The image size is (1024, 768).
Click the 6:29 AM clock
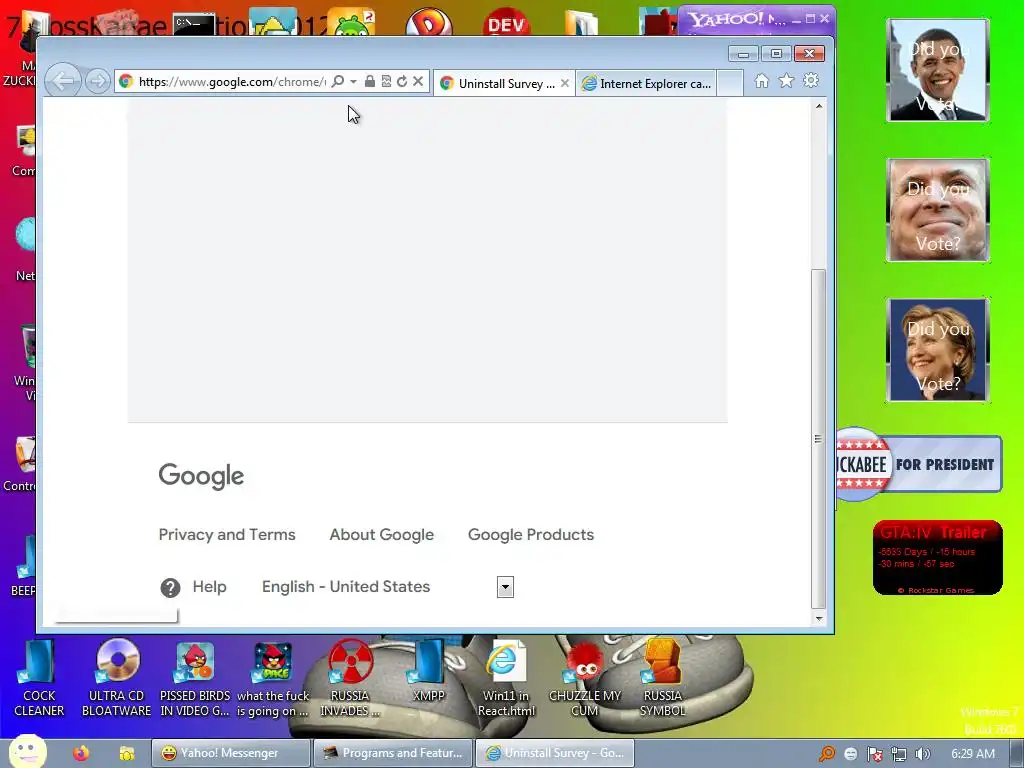(x=973, y=754)
